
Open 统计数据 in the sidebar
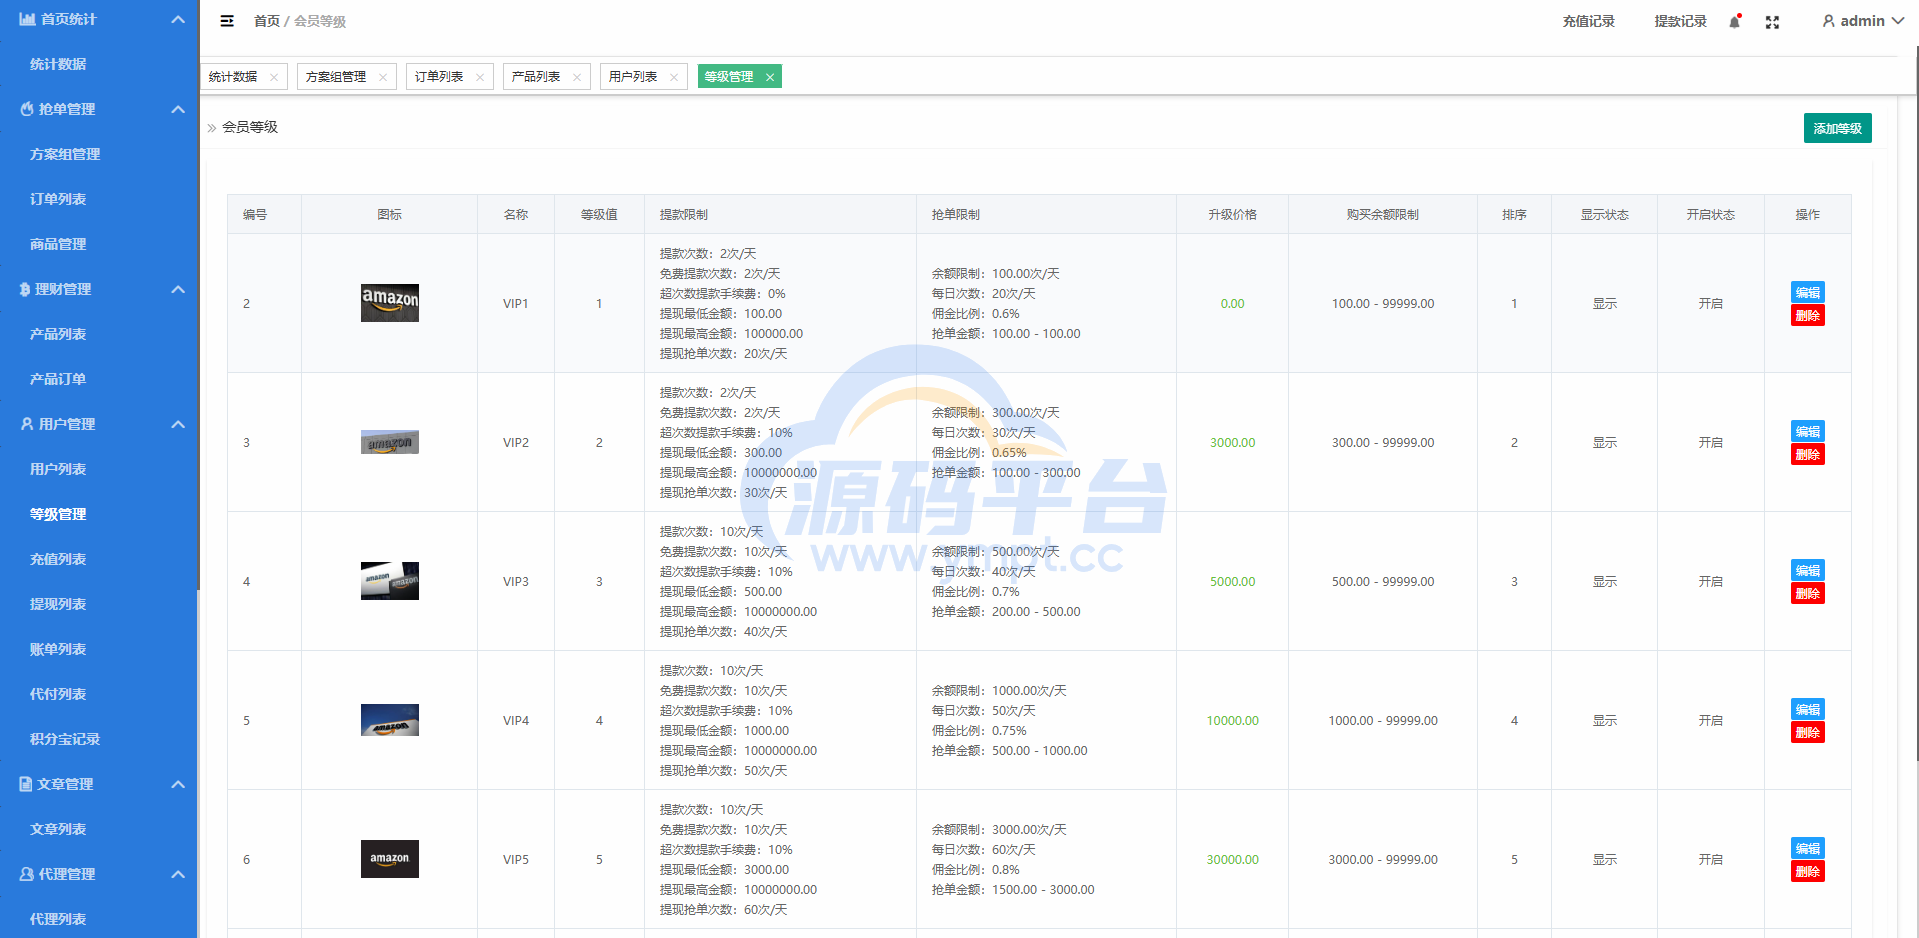(x=58, y=64)
